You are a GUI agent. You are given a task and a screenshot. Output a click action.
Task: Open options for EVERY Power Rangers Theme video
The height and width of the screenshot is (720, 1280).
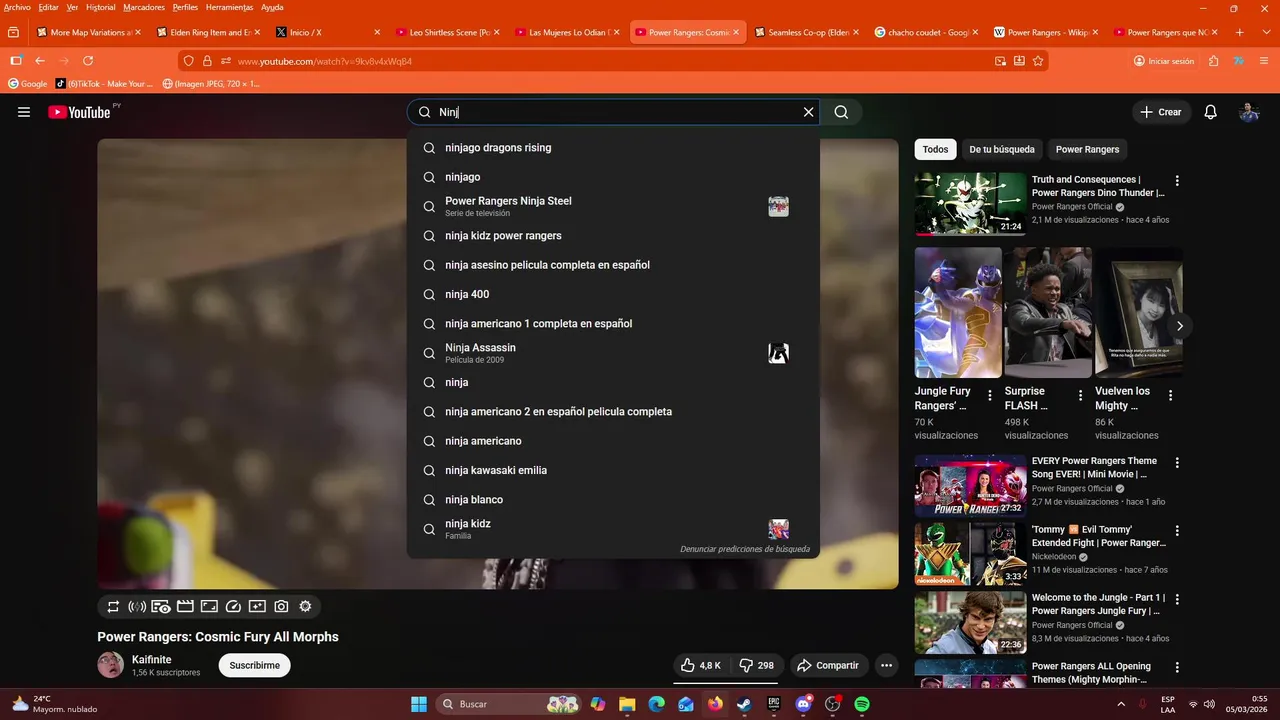tap(1177, 463)
